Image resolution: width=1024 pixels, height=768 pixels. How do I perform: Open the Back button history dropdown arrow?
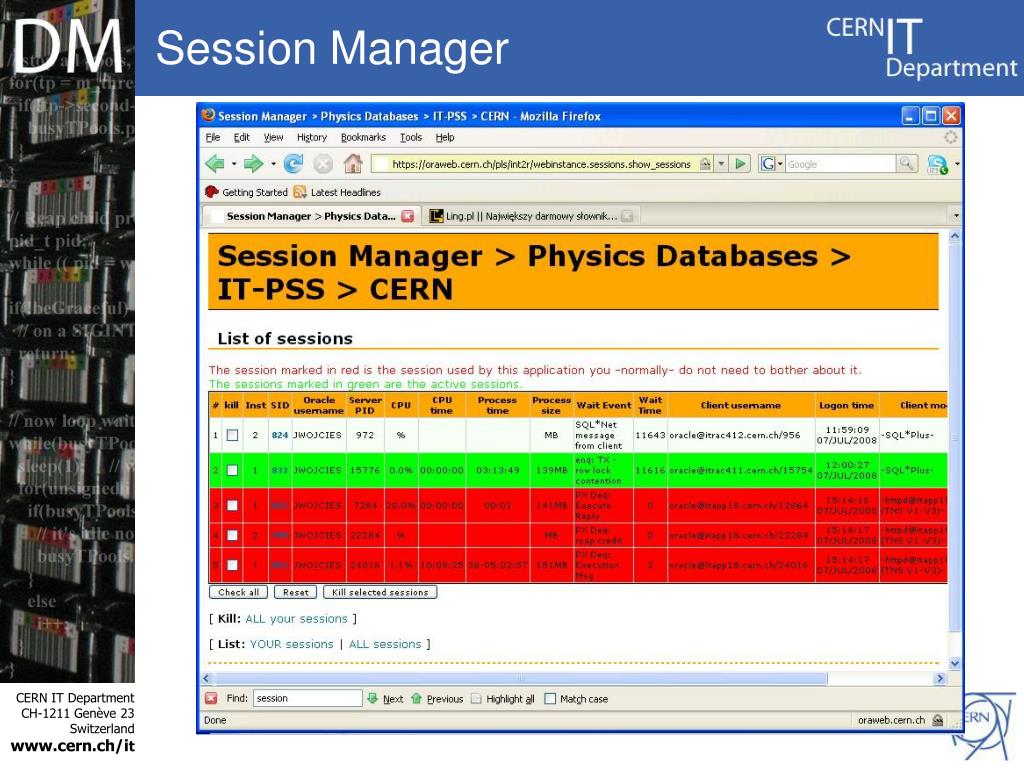click(234, 164)
